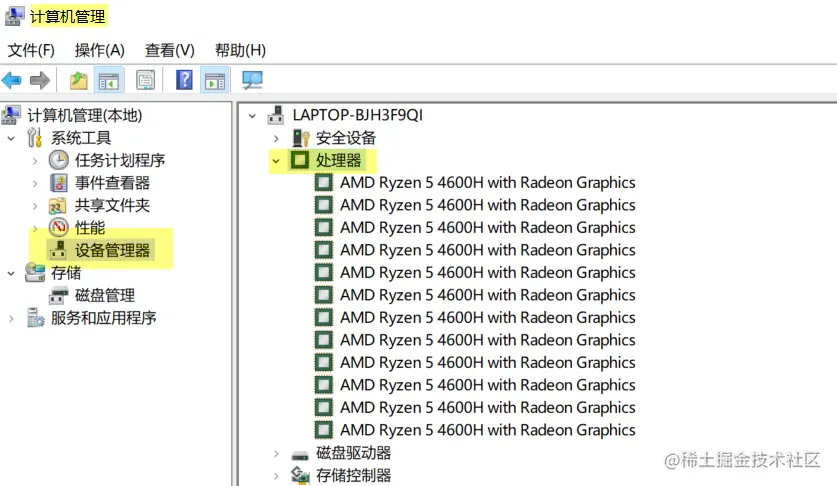Select the 存储控制器 label
Image resolution: width=837 pixels, height=486 pixels.
tap(353, 475)
